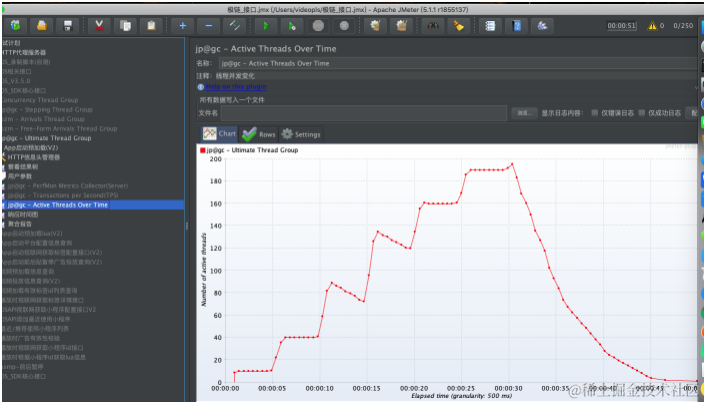Select PerfMon Metrics Collector(Server) tree node

[67, 186]
